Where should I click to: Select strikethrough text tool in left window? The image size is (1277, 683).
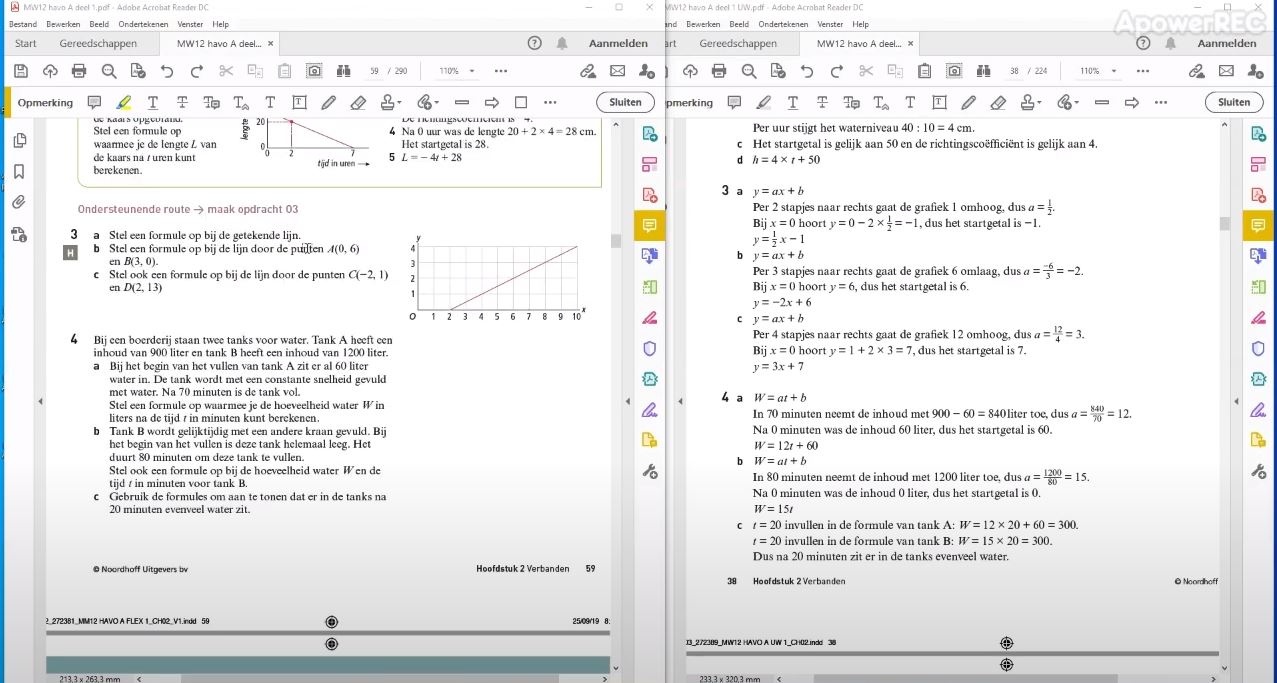point(182,102)
